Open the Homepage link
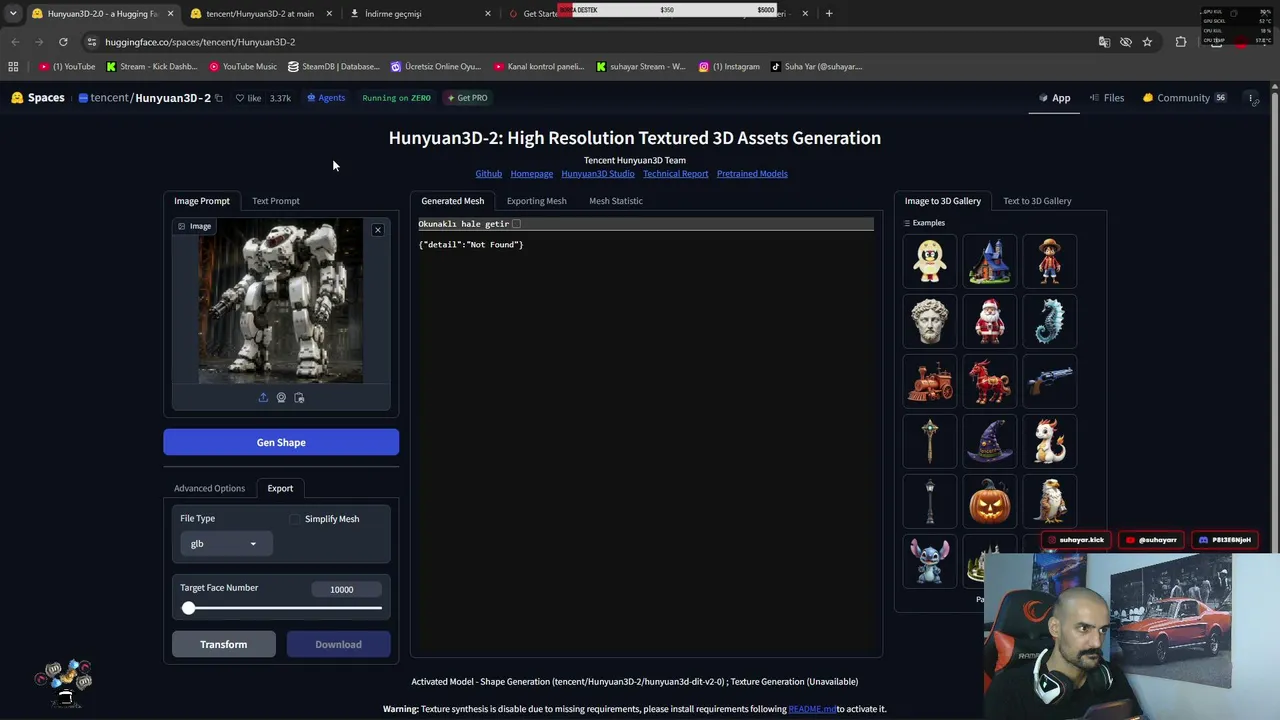 [532, 174]
